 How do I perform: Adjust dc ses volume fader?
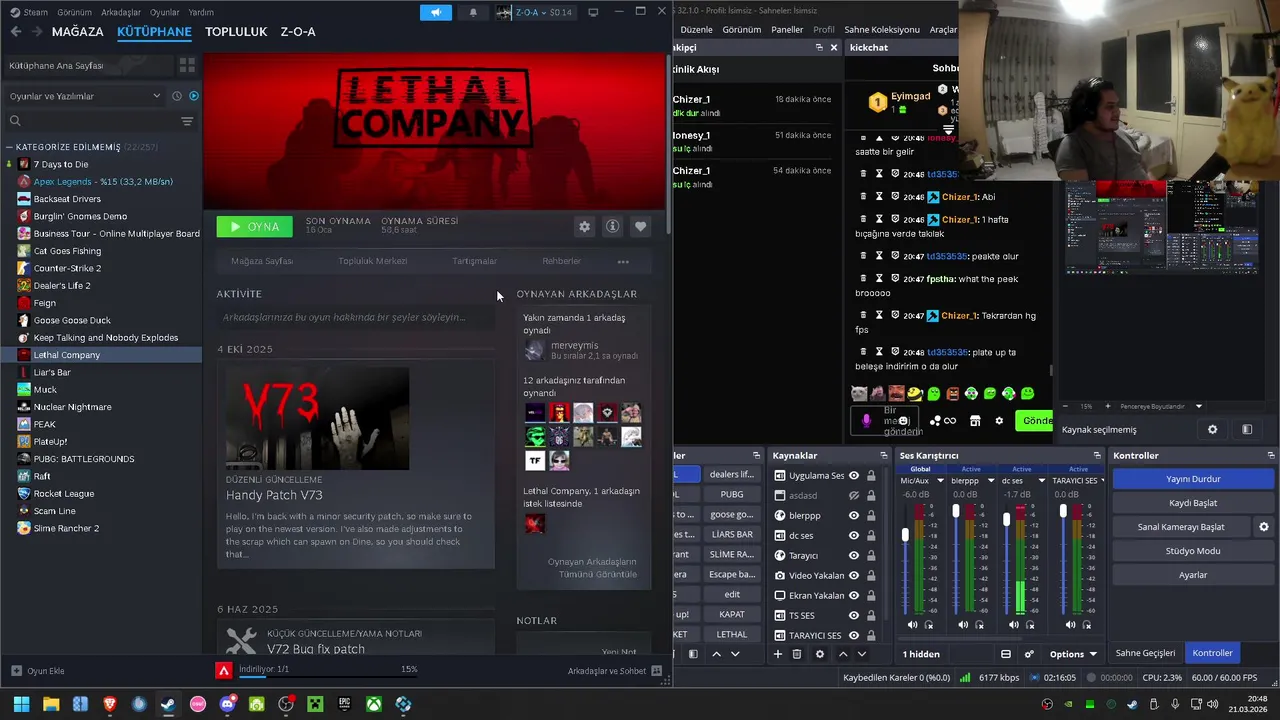(x=1006, y=519)
